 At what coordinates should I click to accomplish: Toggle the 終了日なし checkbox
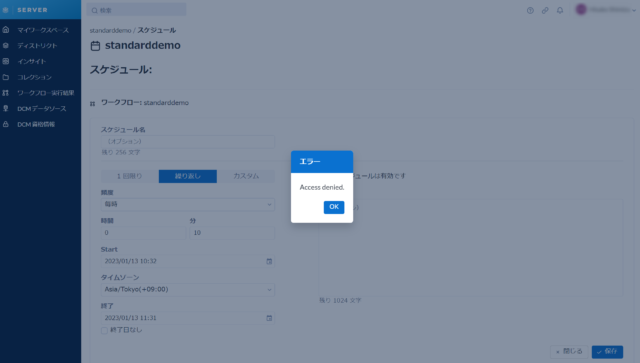[x=104, y=330]
